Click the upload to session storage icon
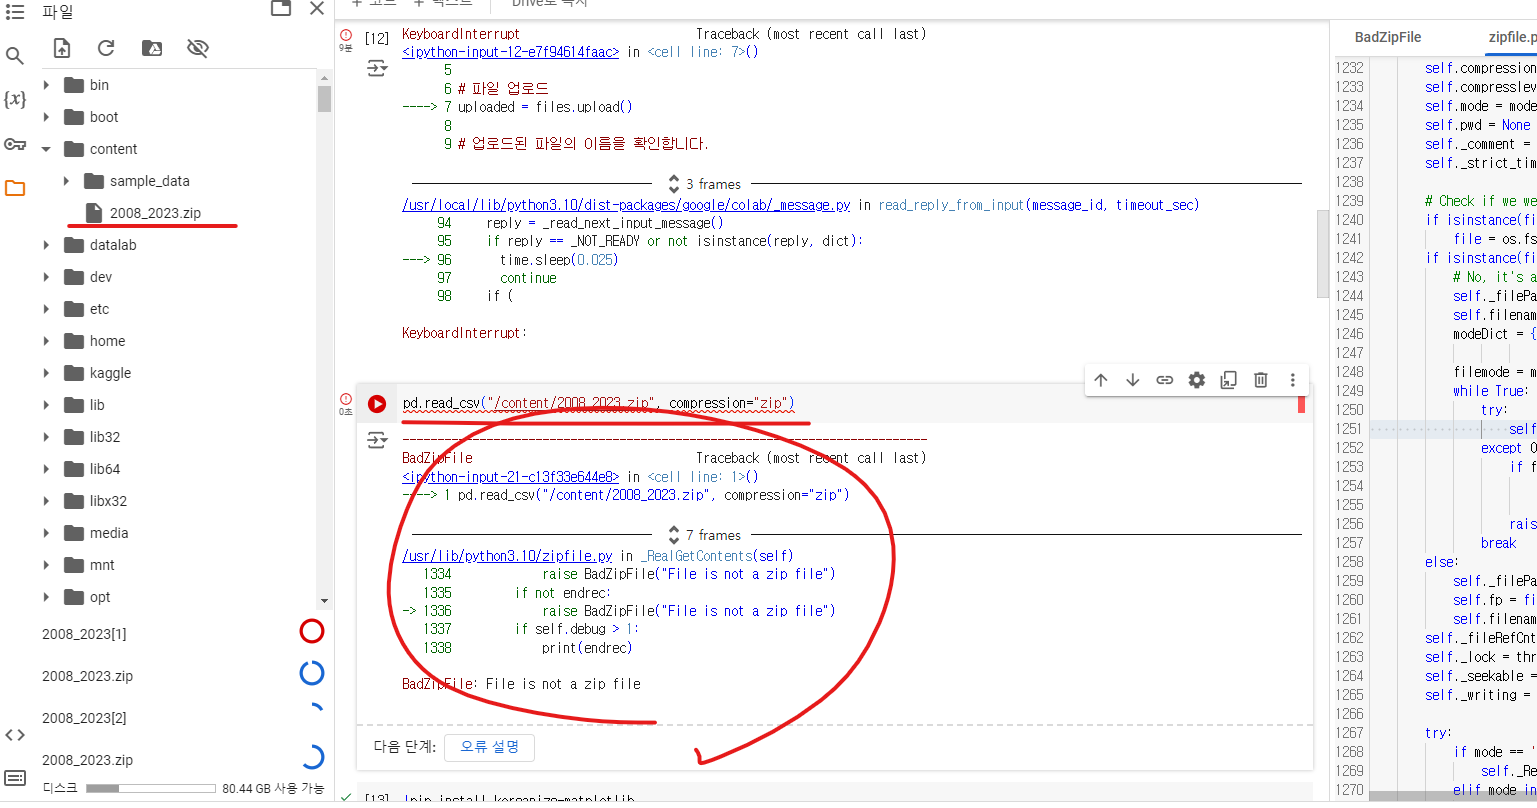 coord(62,48)
